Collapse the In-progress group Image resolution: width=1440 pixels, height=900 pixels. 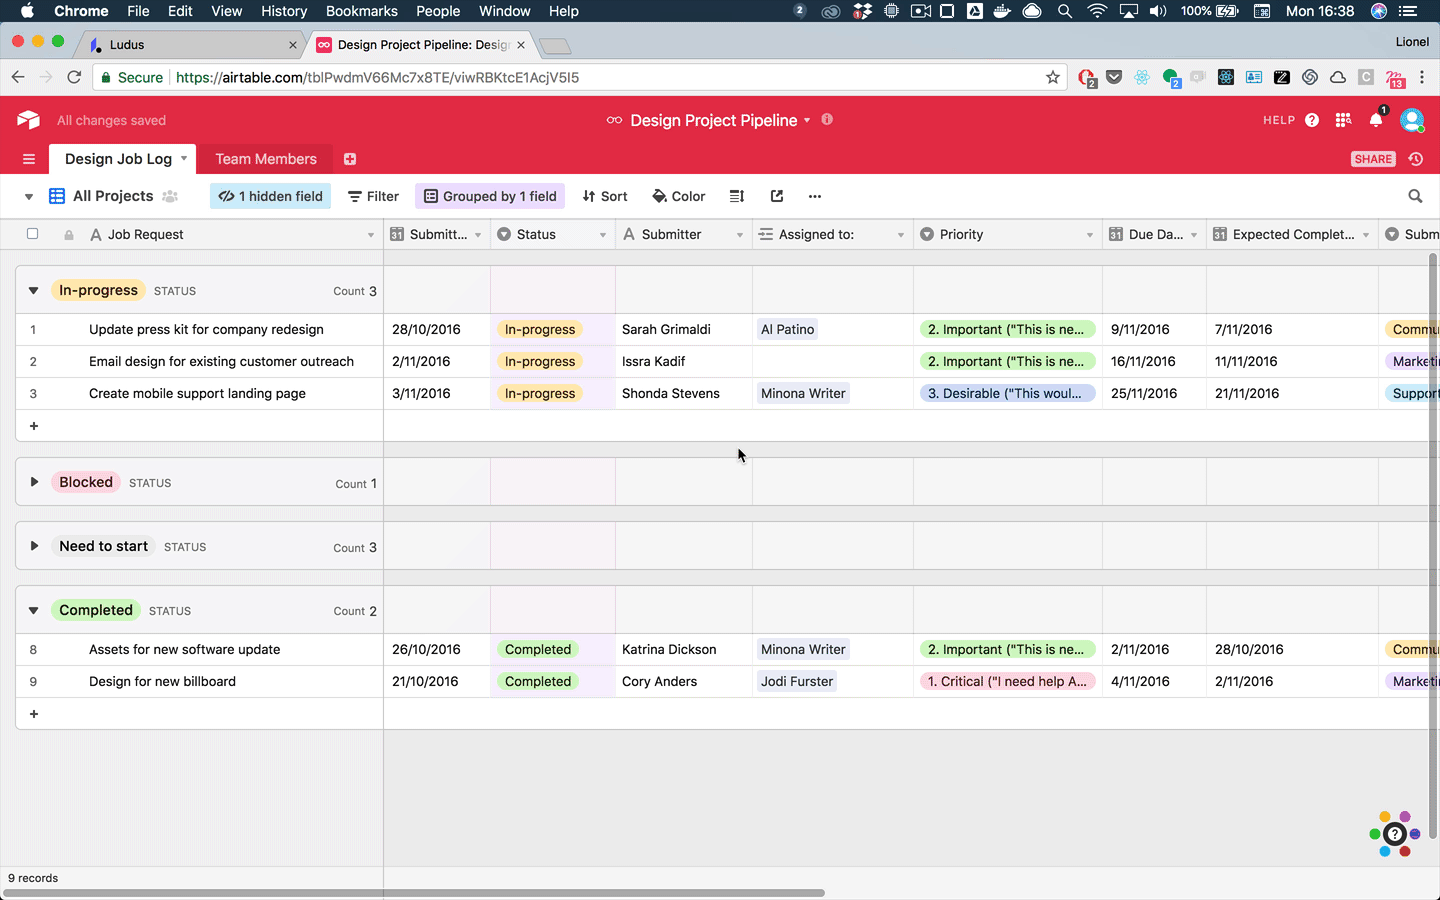pos(34,291)
